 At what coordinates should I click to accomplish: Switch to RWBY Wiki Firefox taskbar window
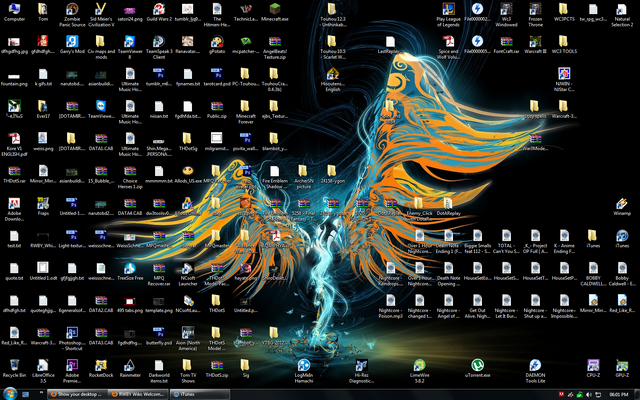138,394
